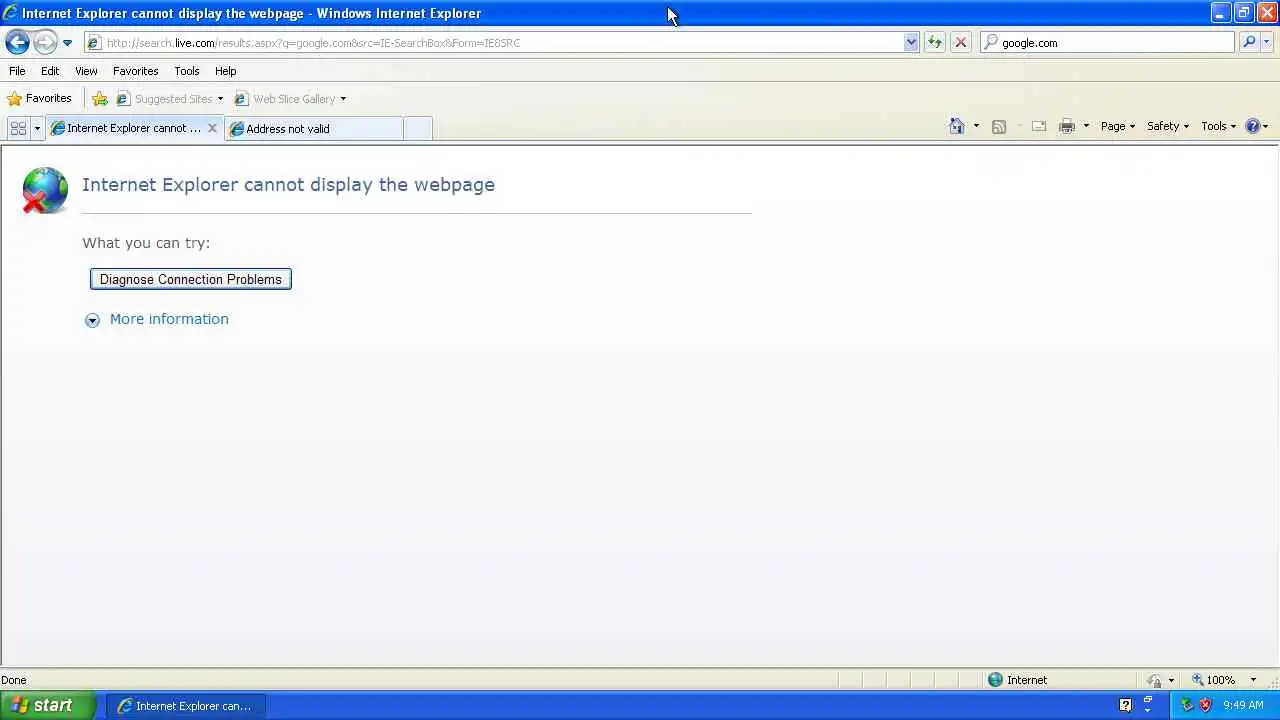Click Internet Explorer taskbar button
1280x720 pixels.
[184, 706]
